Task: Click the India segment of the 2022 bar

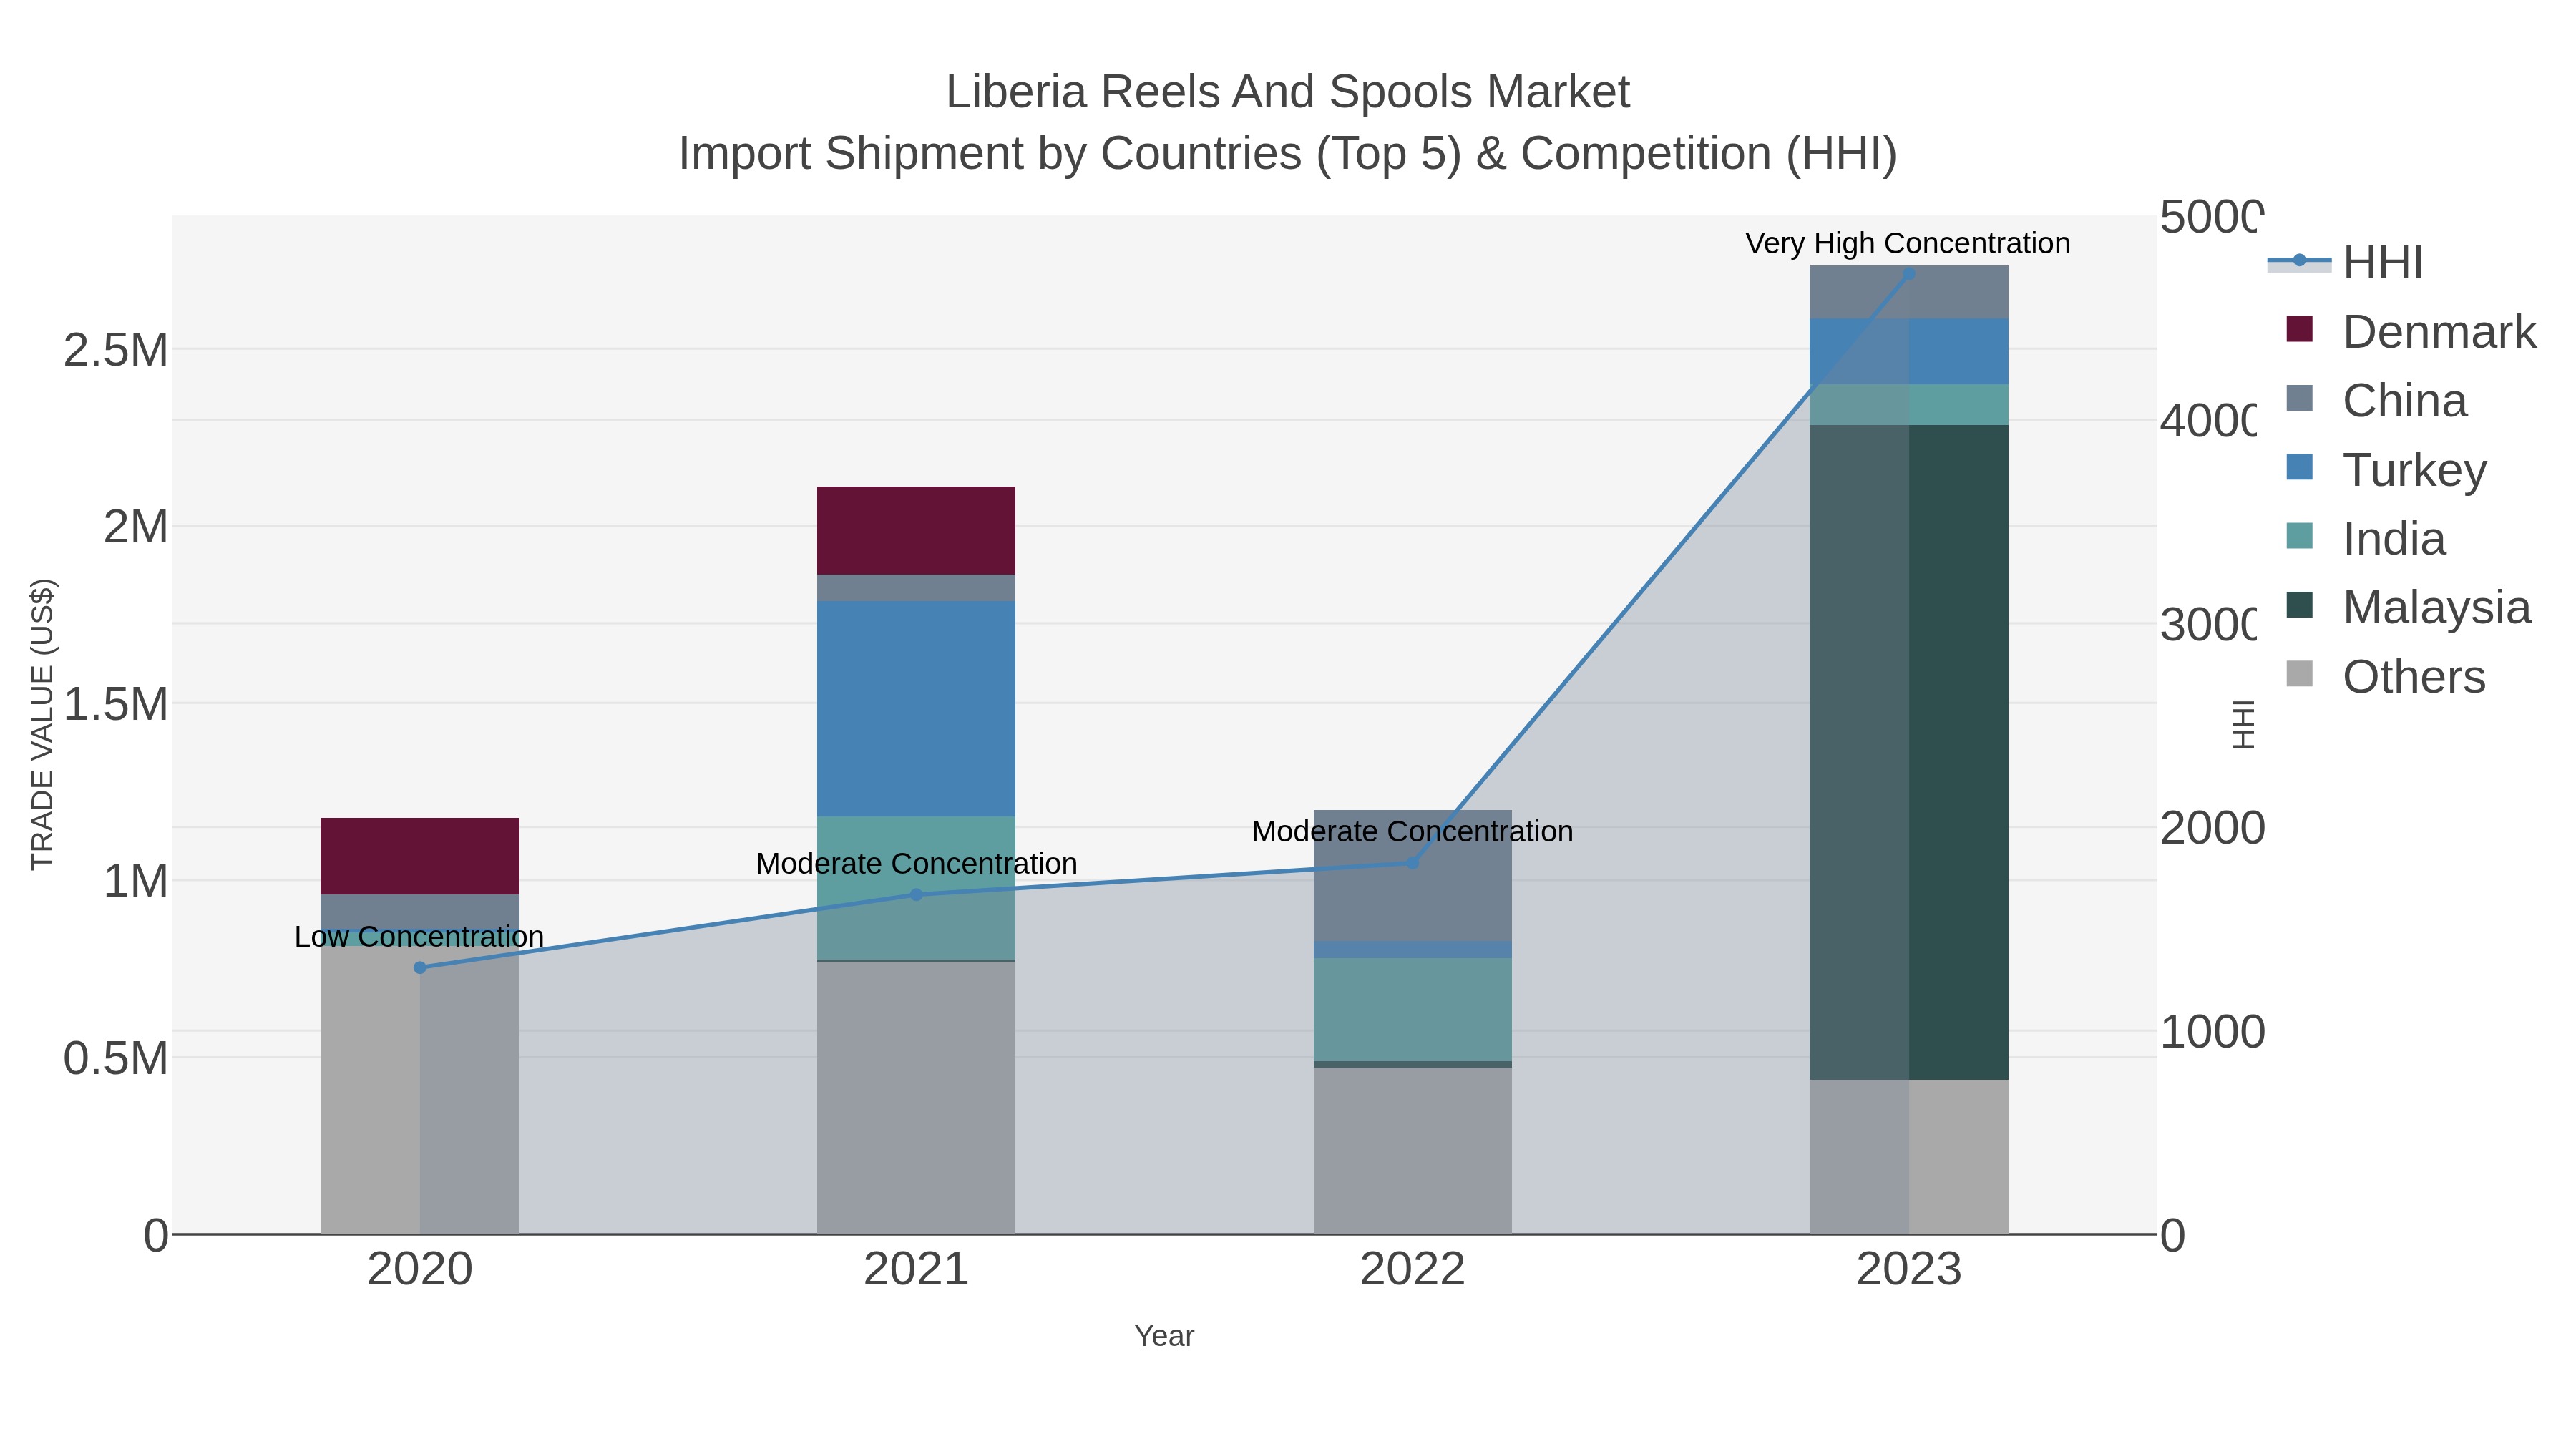Action: tap(1413, 1009)
